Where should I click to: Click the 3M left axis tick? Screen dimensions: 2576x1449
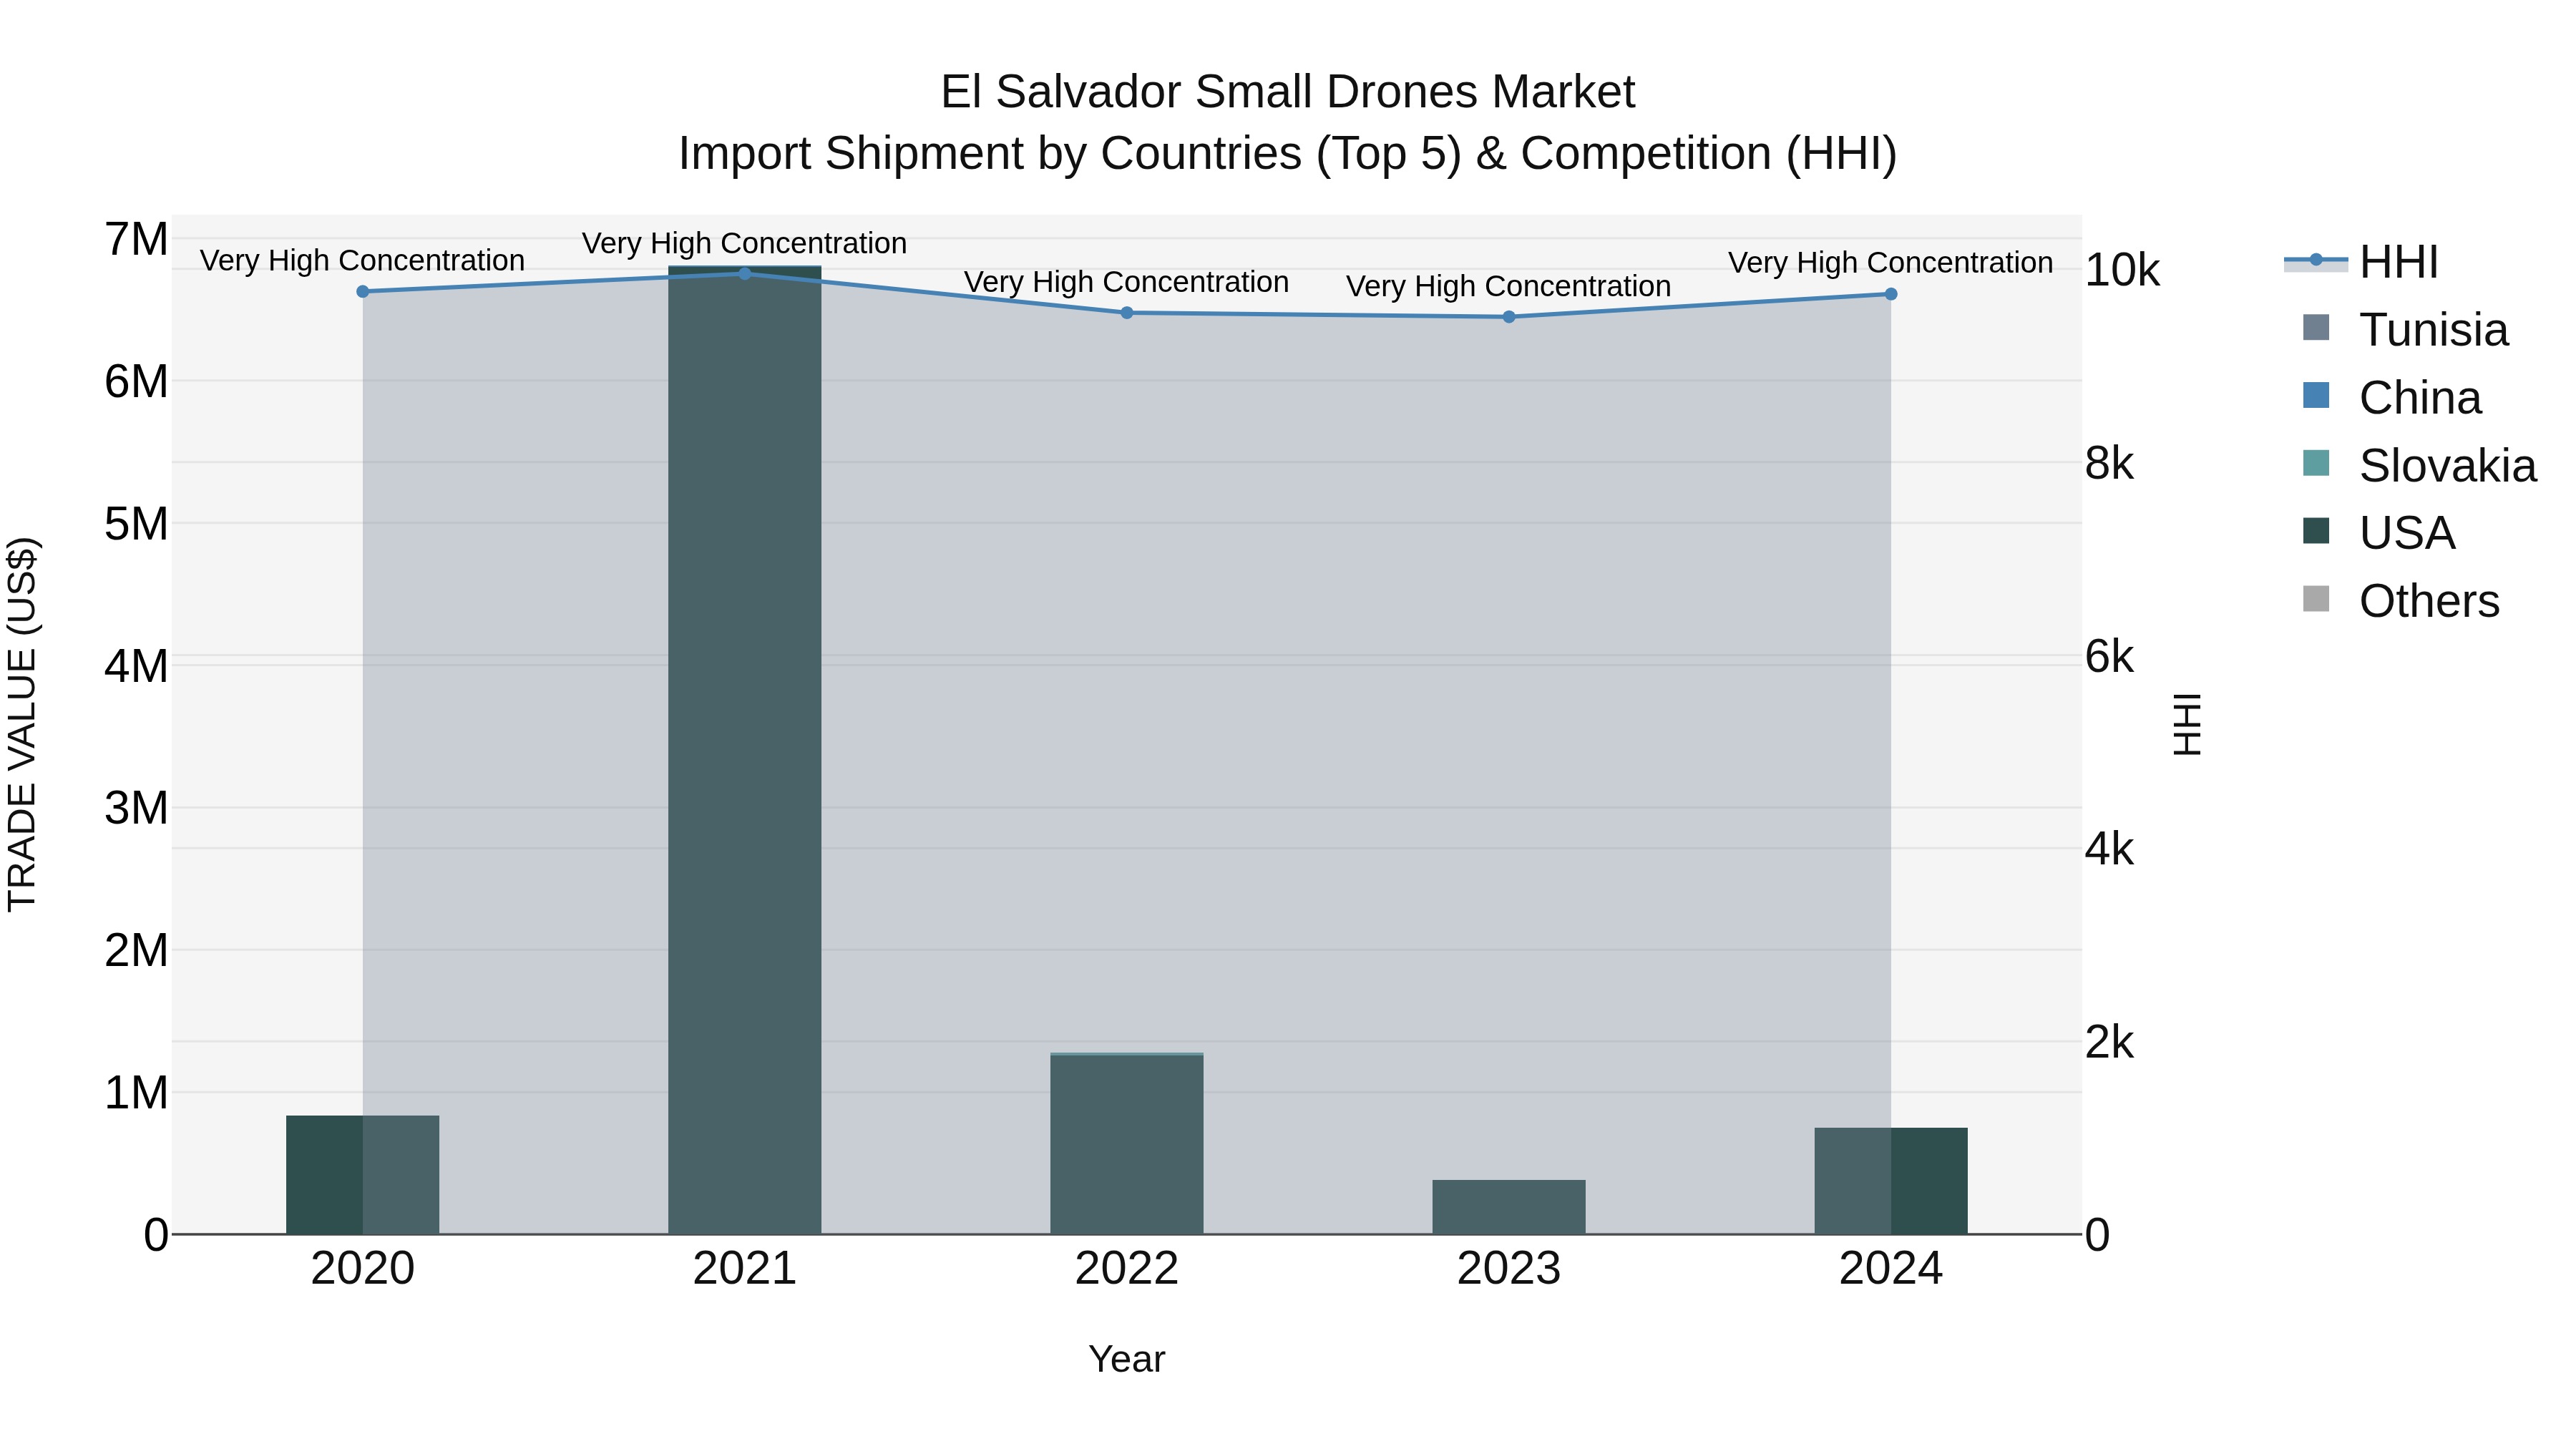pos(137,808)
